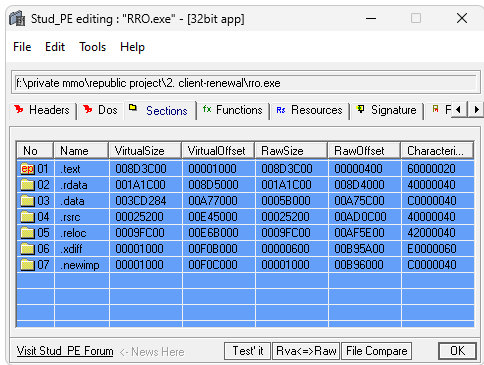Screen dimensions: 484x365
Task: Click the folder icon of section 07 .newimp
Action: (x=27, y=265)
